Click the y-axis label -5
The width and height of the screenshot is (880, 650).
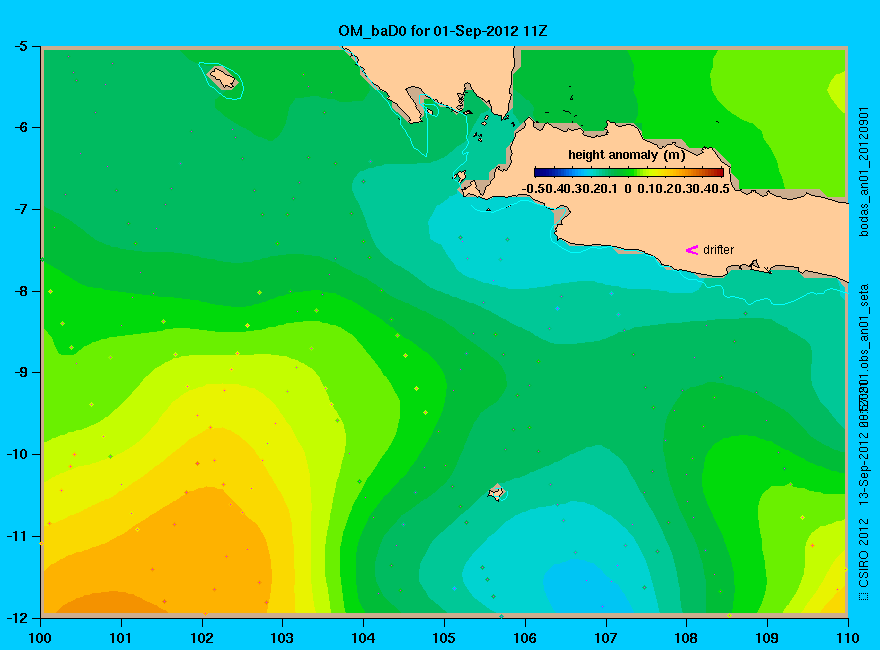21,46
